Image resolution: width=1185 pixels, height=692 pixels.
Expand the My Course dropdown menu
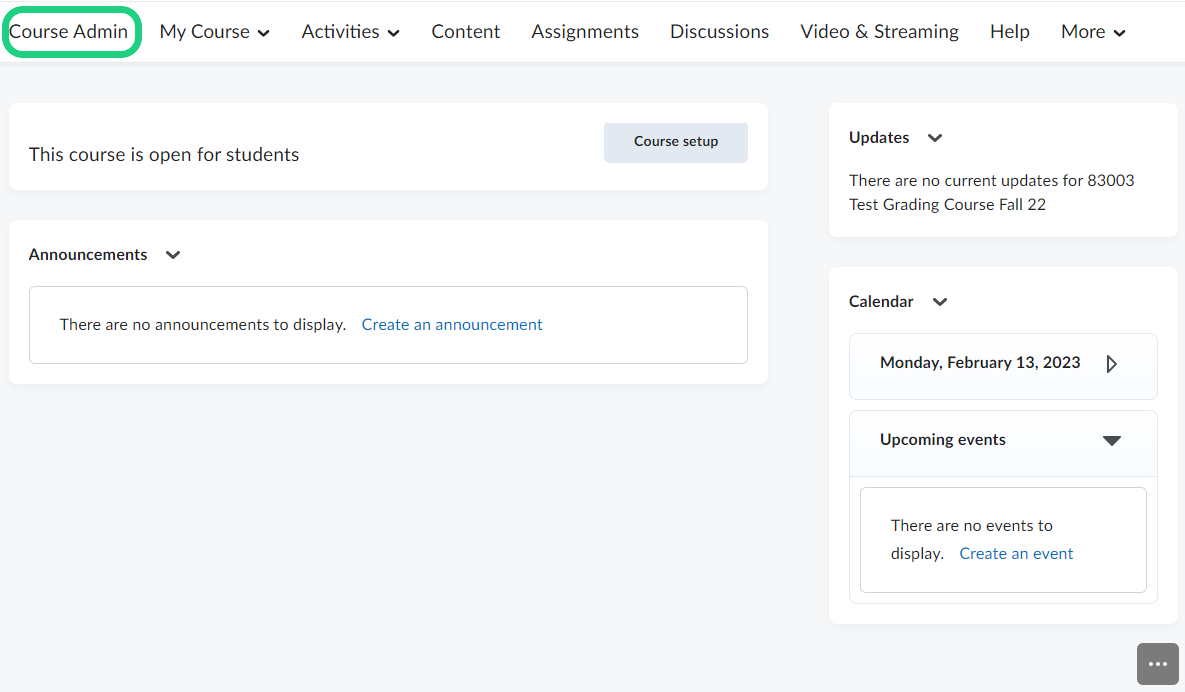[x=214, y=32]
